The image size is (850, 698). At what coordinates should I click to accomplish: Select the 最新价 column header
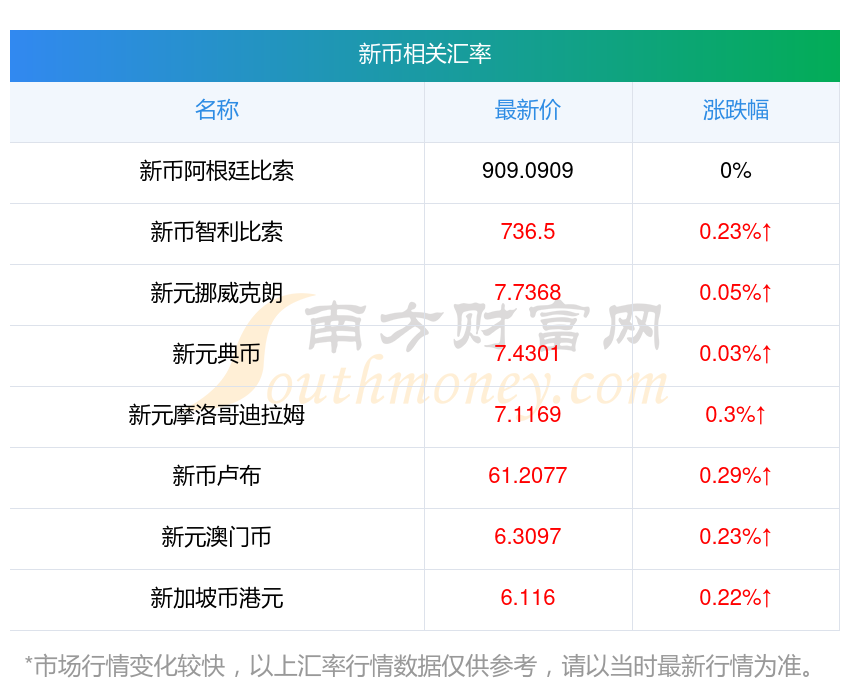click(x=527, y=110)
